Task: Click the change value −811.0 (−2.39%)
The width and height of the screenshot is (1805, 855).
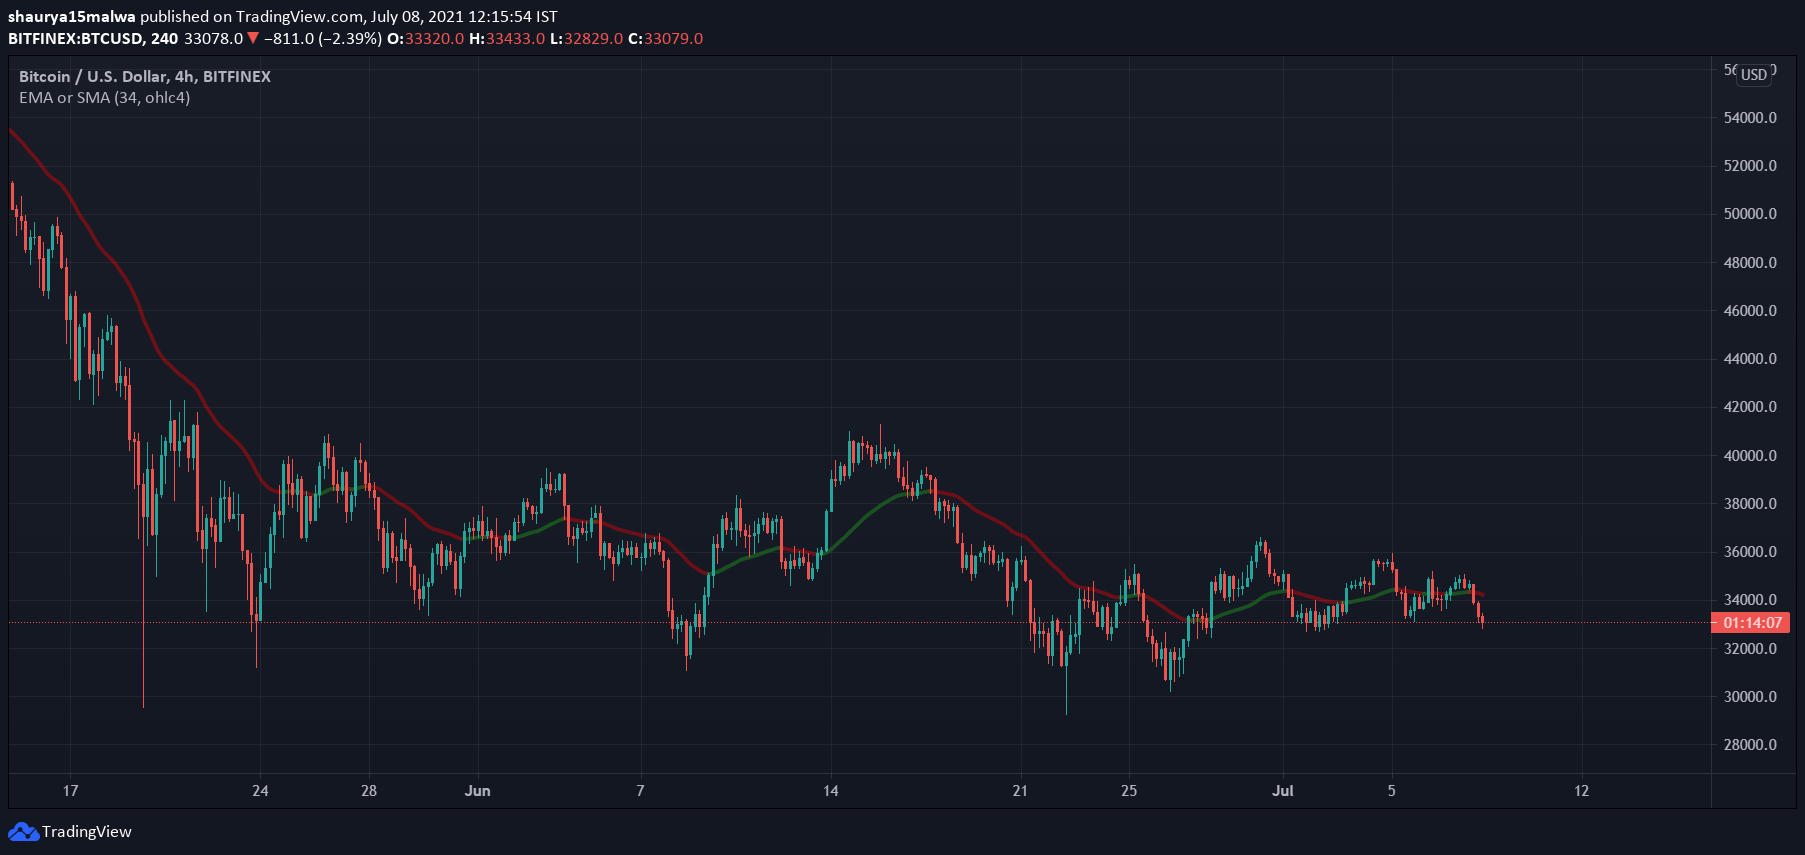Action: [x=323, y=38]
